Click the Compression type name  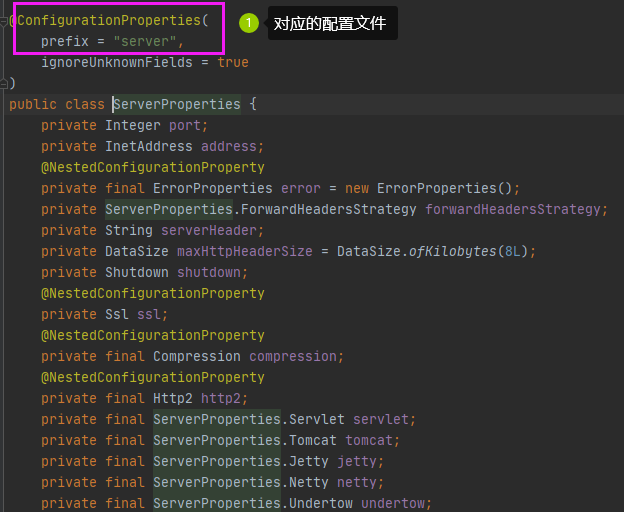(x=197, y=356)
